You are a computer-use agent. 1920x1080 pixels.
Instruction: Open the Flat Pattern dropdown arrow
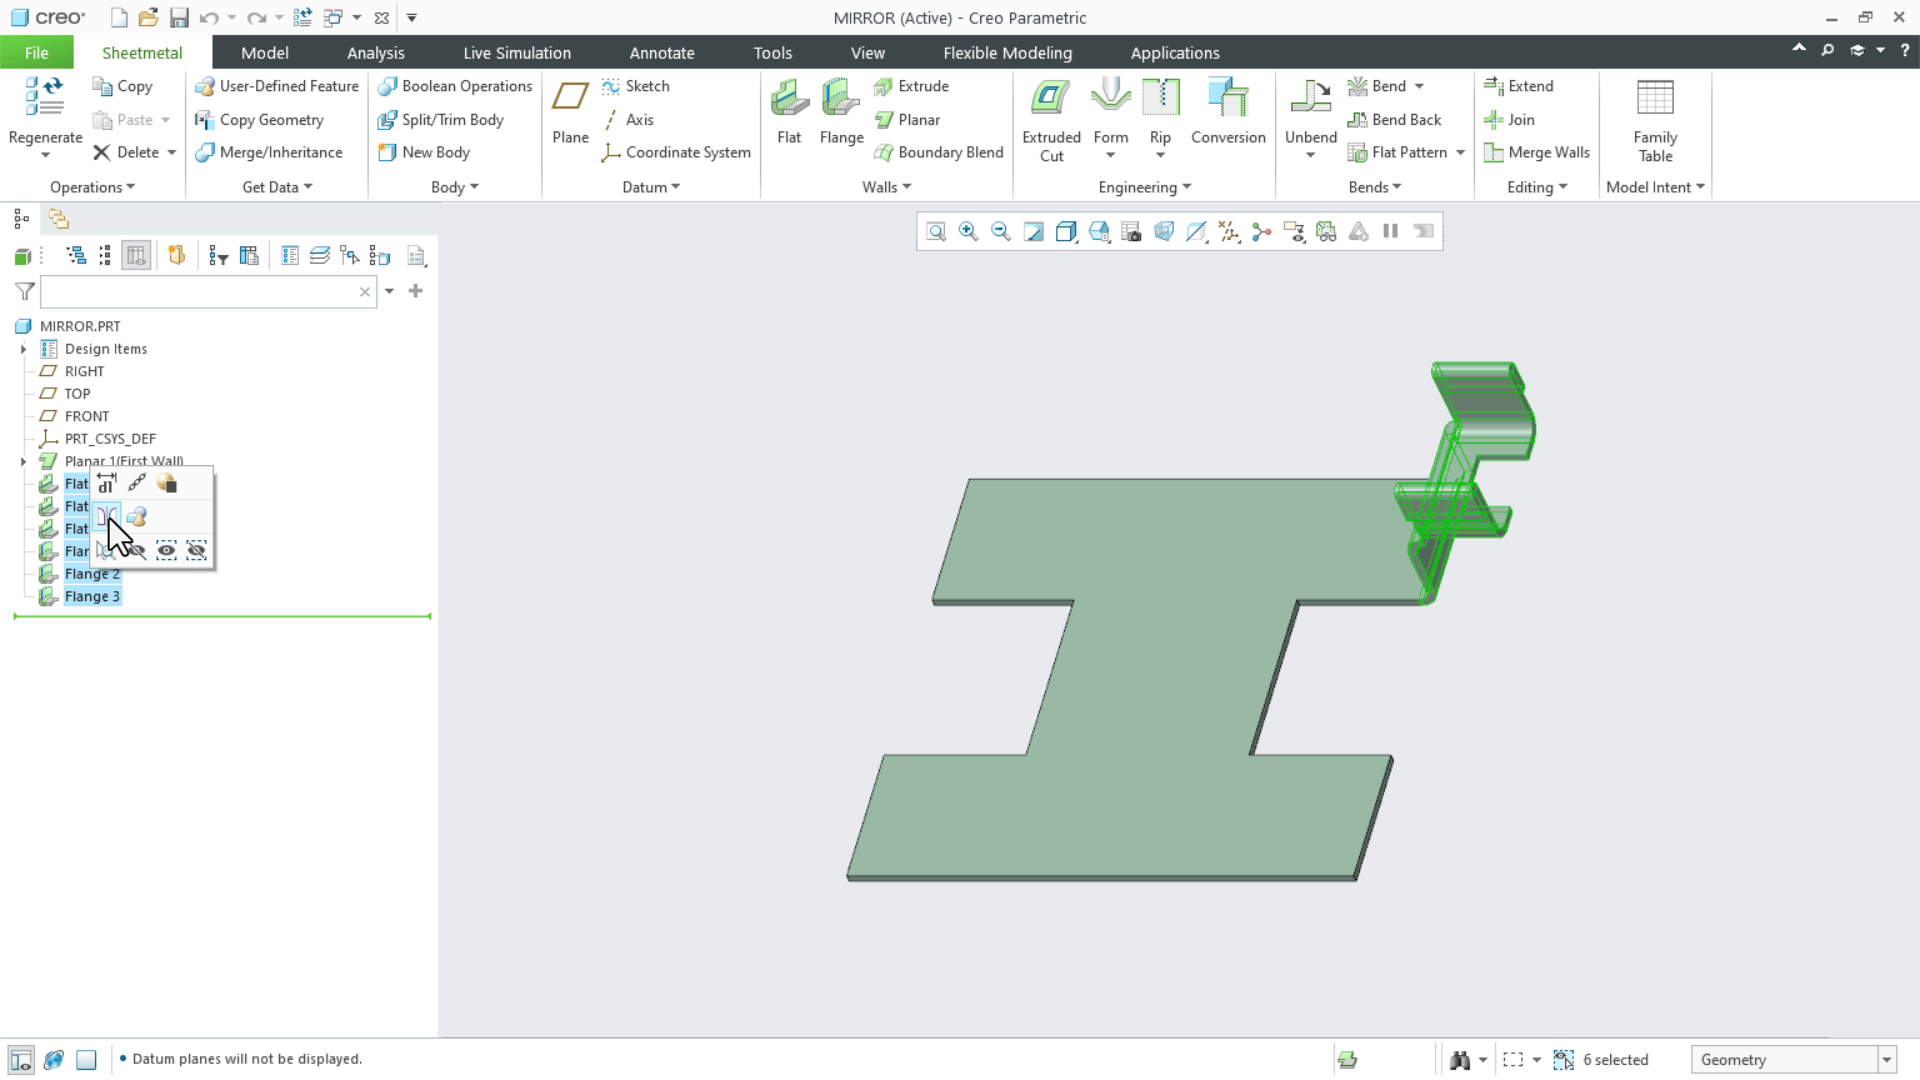coord(1461,153)
